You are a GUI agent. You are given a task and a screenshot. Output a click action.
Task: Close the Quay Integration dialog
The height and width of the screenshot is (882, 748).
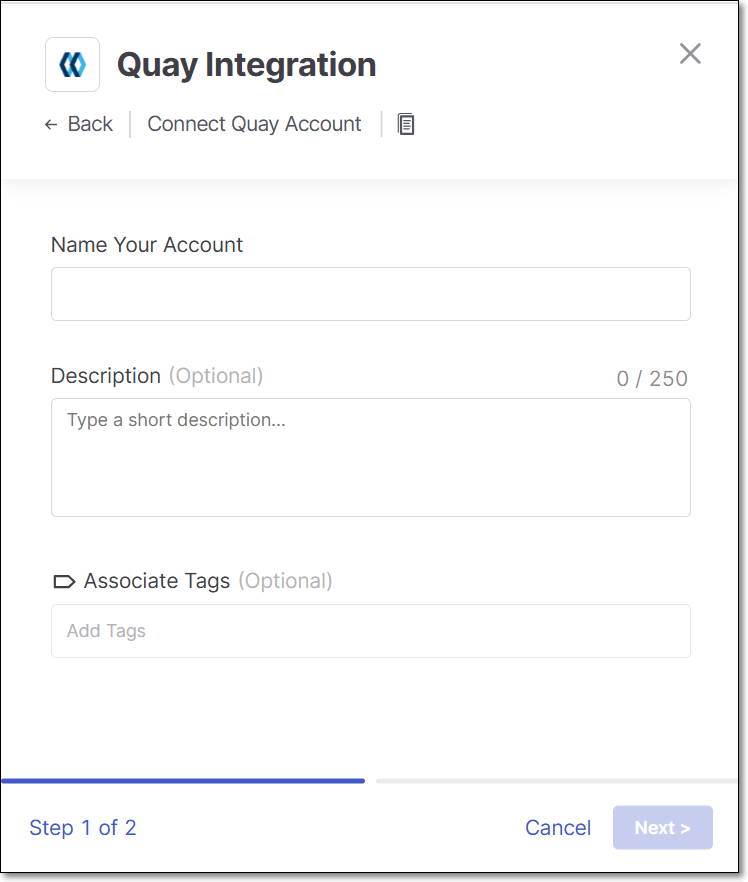(x=690, y=54)
